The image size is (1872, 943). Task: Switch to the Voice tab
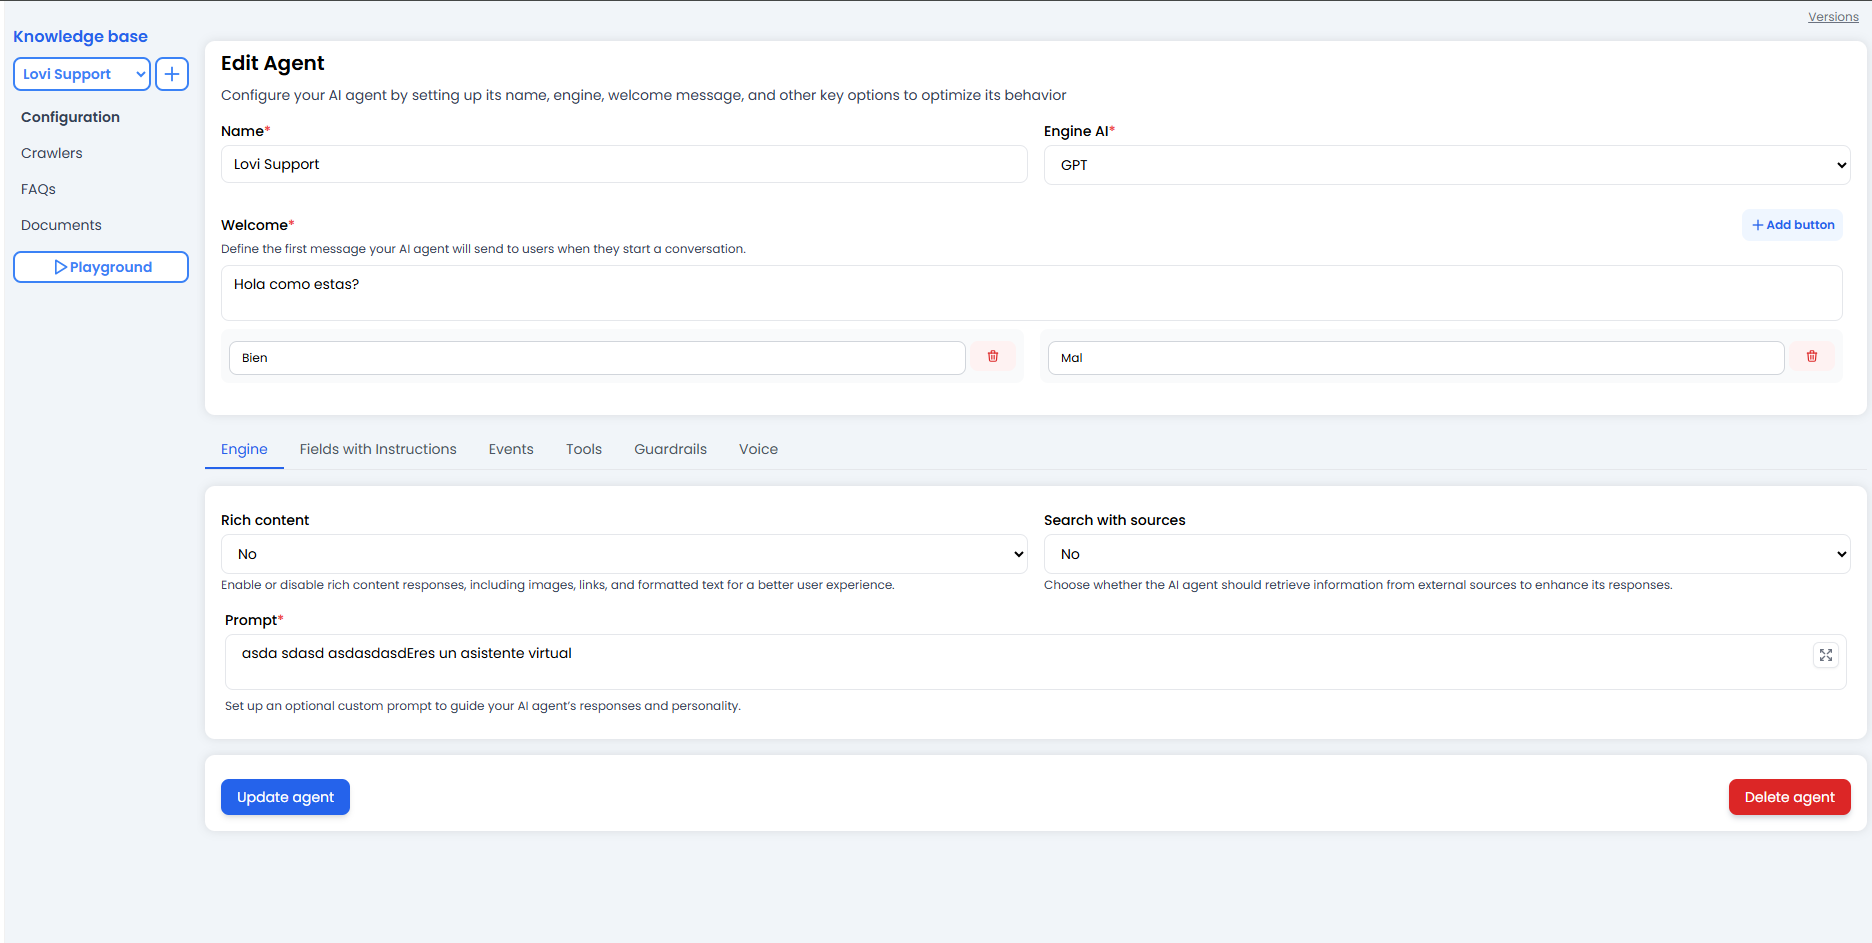coord(757,449)
